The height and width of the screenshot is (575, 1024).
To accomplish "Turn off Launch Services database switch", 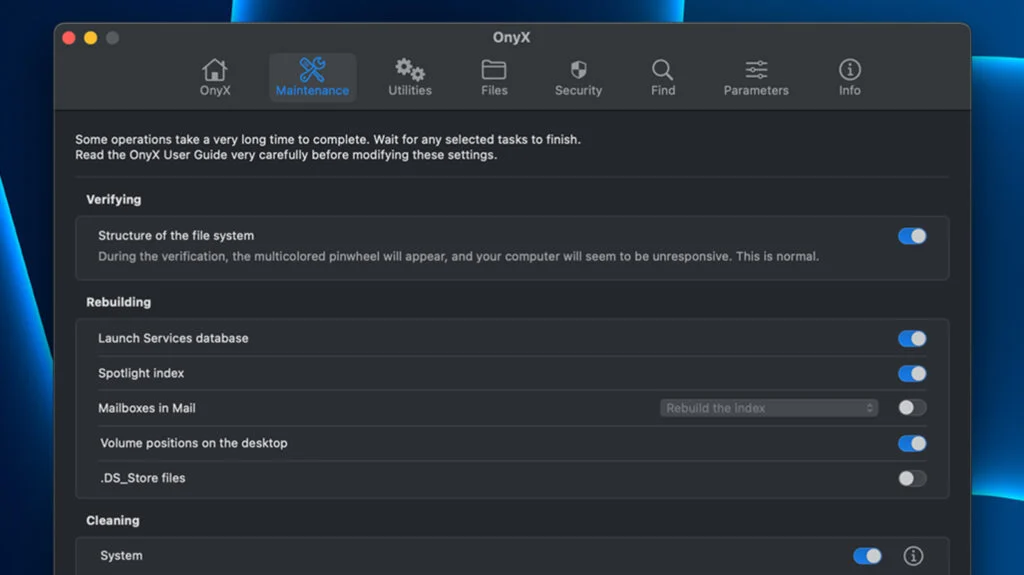I will [912, 338].
